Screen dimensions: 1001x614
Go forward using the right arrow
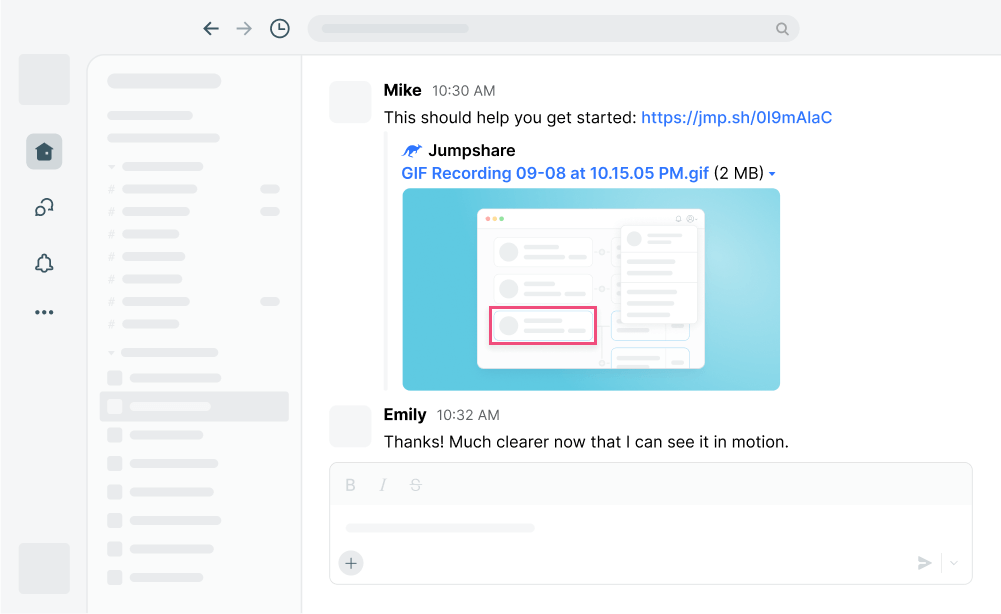click(244, 29)
